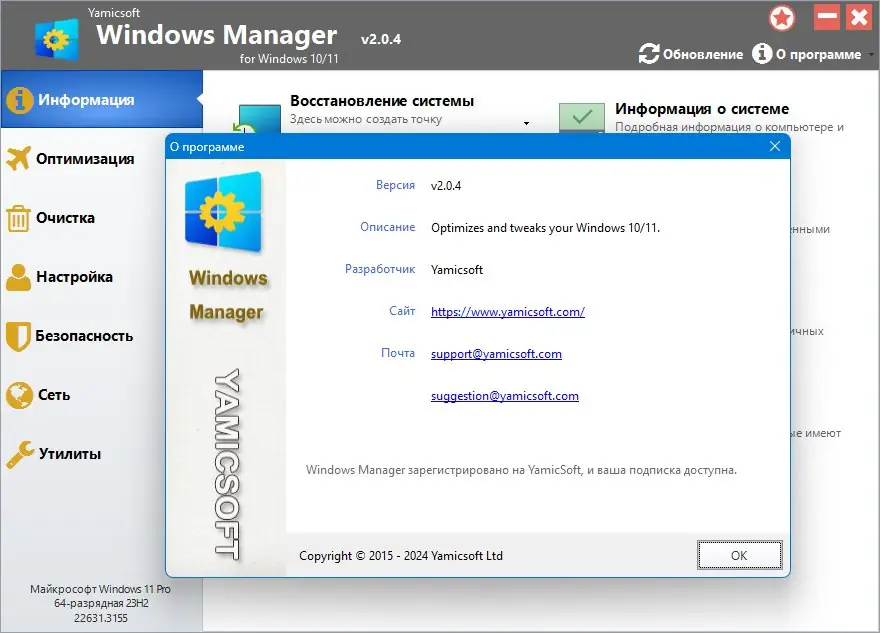Click the registration status message
The width and height of the screenshot is (880, 633).
tap(521, 470)
